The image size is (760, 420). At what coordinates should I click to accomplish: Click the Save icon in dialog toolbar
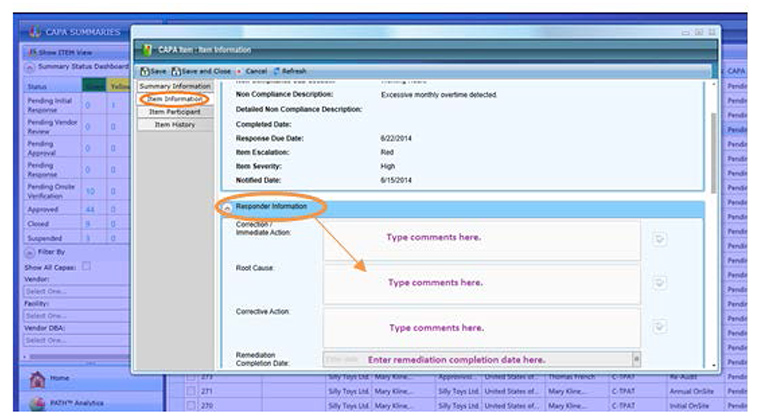(144, 71)
